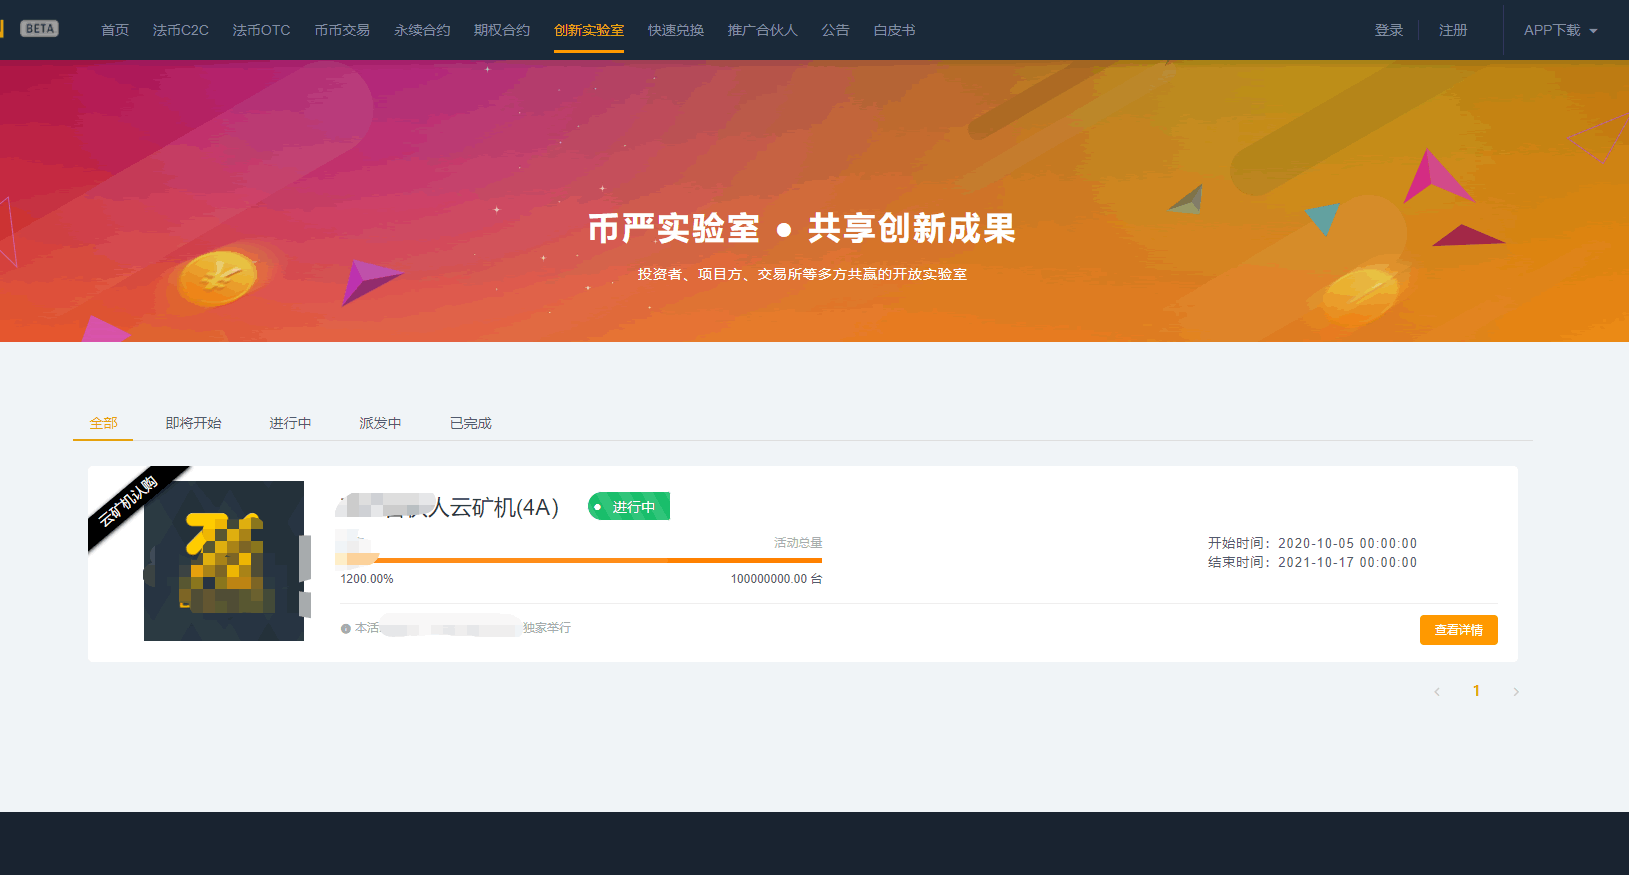Open 白皮书 link in navigation
This screenshot has width=1629, height=875.
click(894, 30)
